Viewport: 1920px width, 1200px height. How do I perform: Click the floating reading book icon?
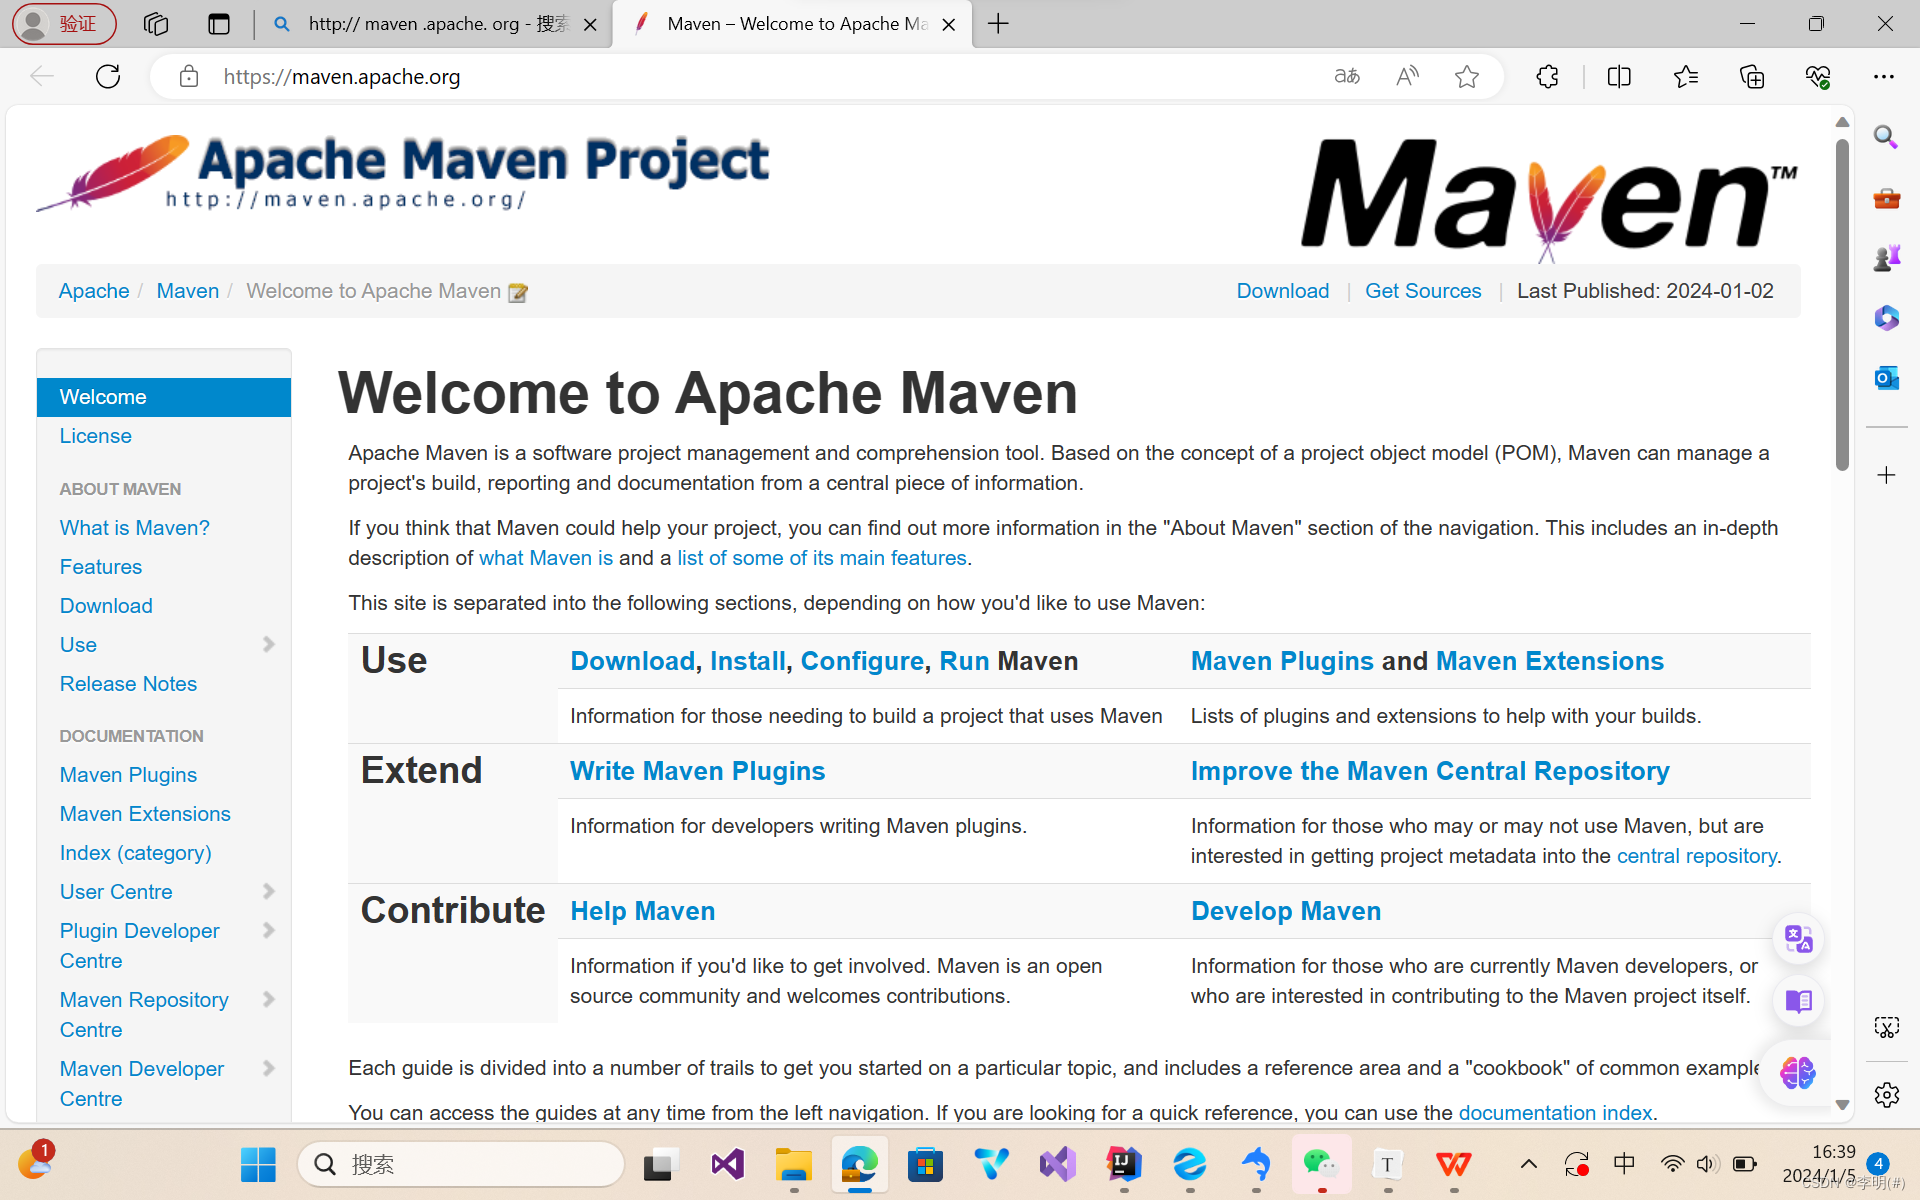(x=1798, y=1001)
